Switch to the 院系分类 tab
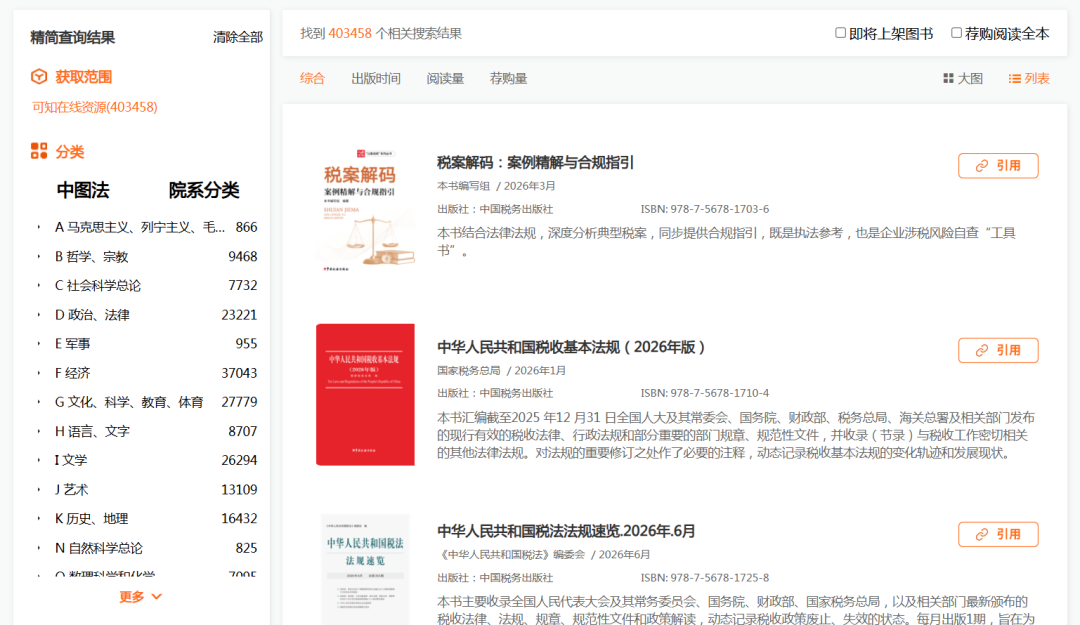 [204, 190]
